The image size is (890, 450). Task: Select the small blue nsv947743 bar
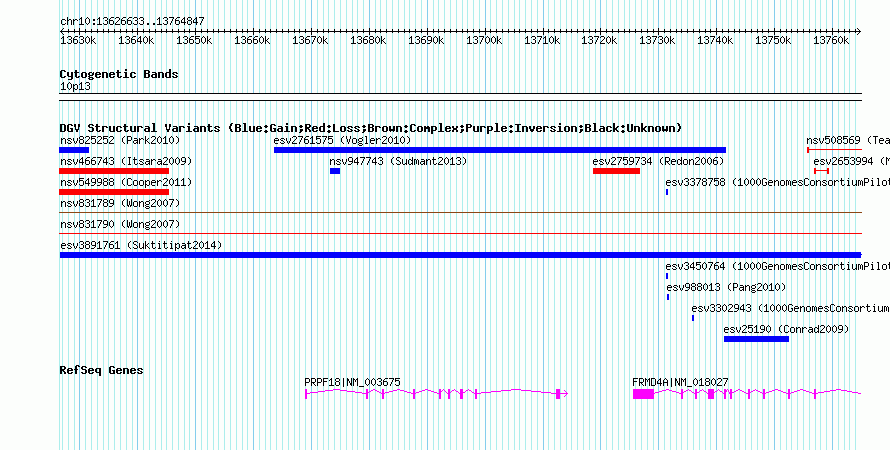pyautogui.click(x=335, y=171)
